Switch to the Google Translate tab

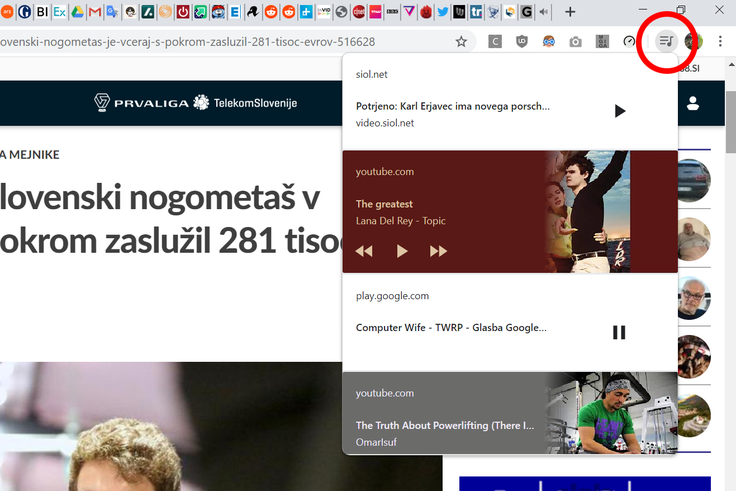pos(112,12)
